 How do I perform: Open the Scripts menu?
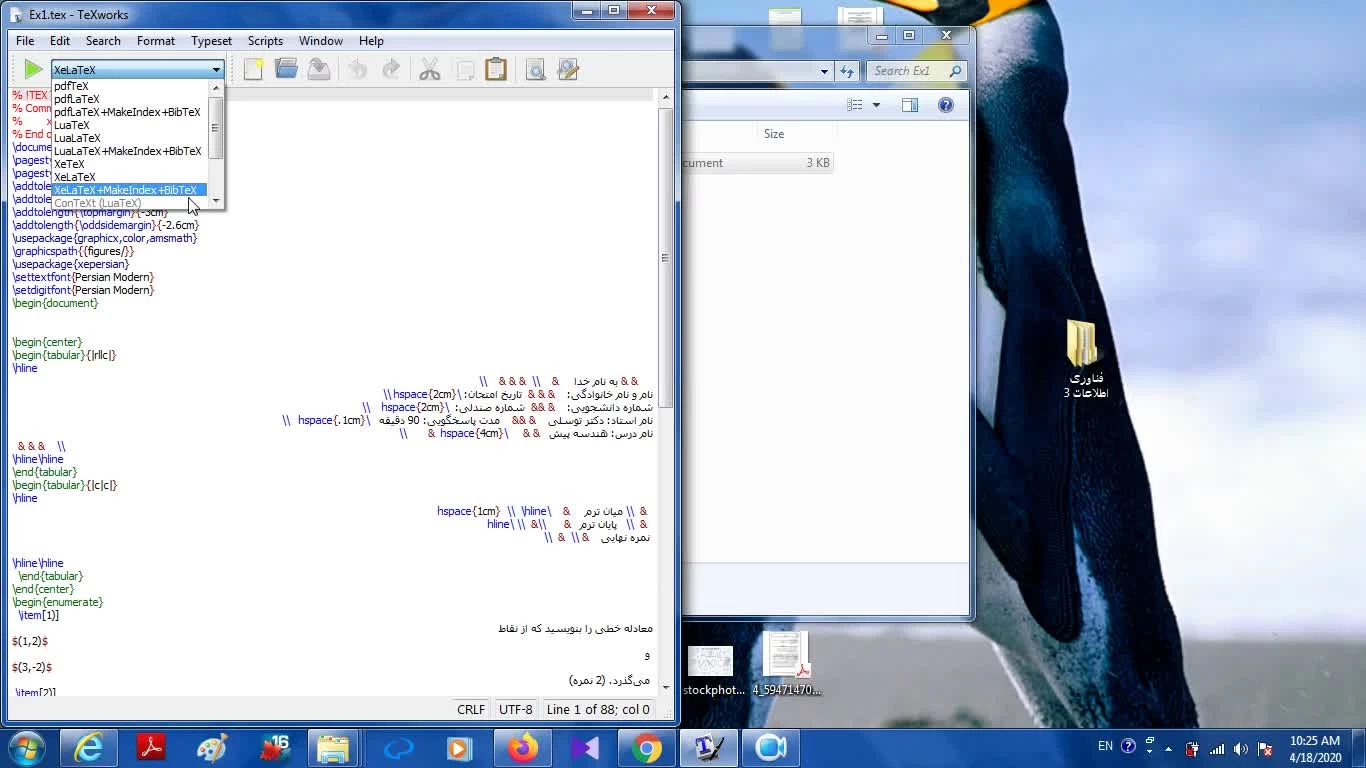tap(265, 41)
